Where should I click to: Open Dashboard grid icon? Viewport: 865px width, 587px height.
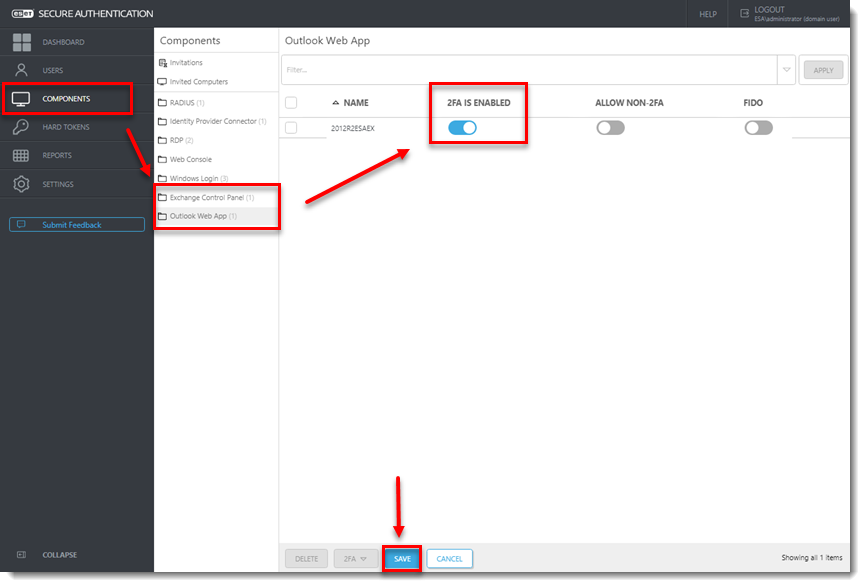[22, 42]
